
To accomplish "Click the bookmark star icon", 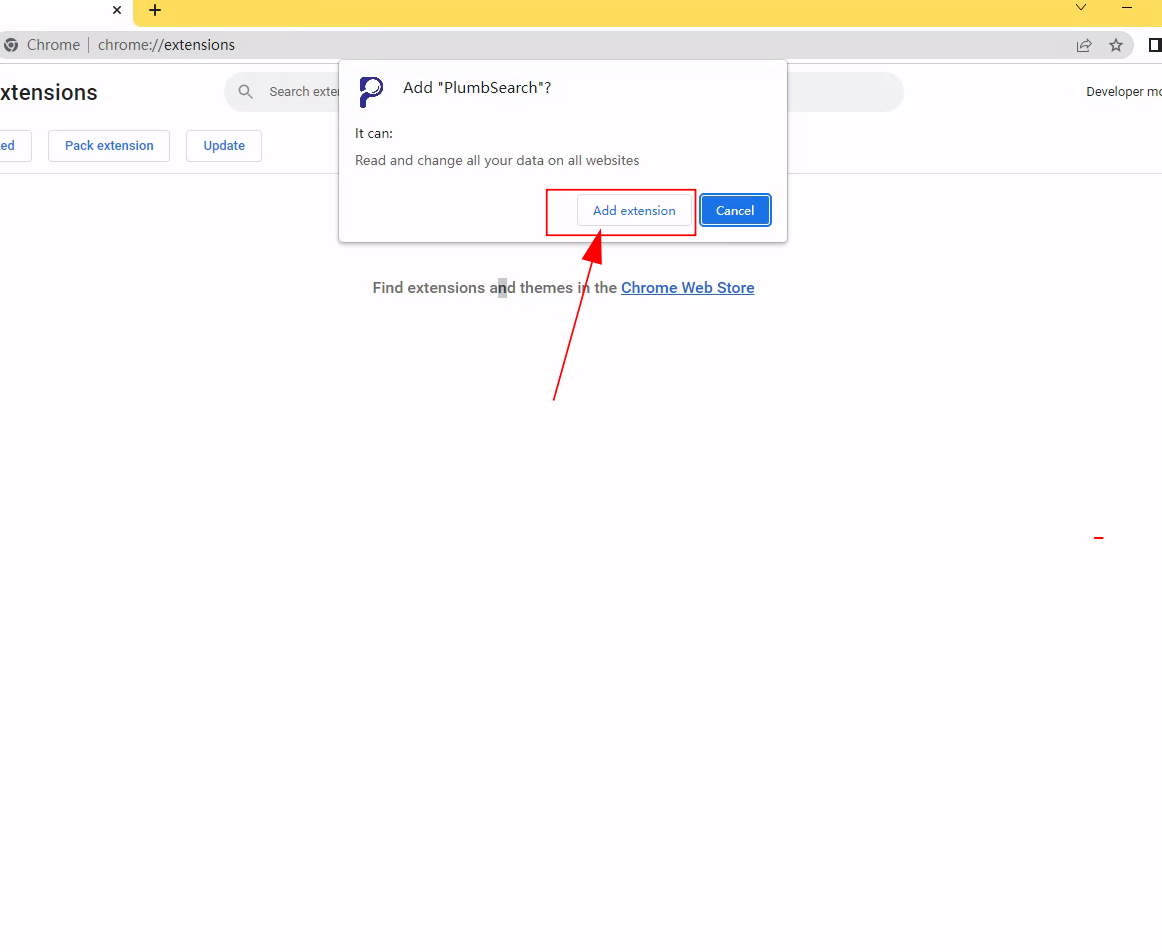I will click(1116, 45).
